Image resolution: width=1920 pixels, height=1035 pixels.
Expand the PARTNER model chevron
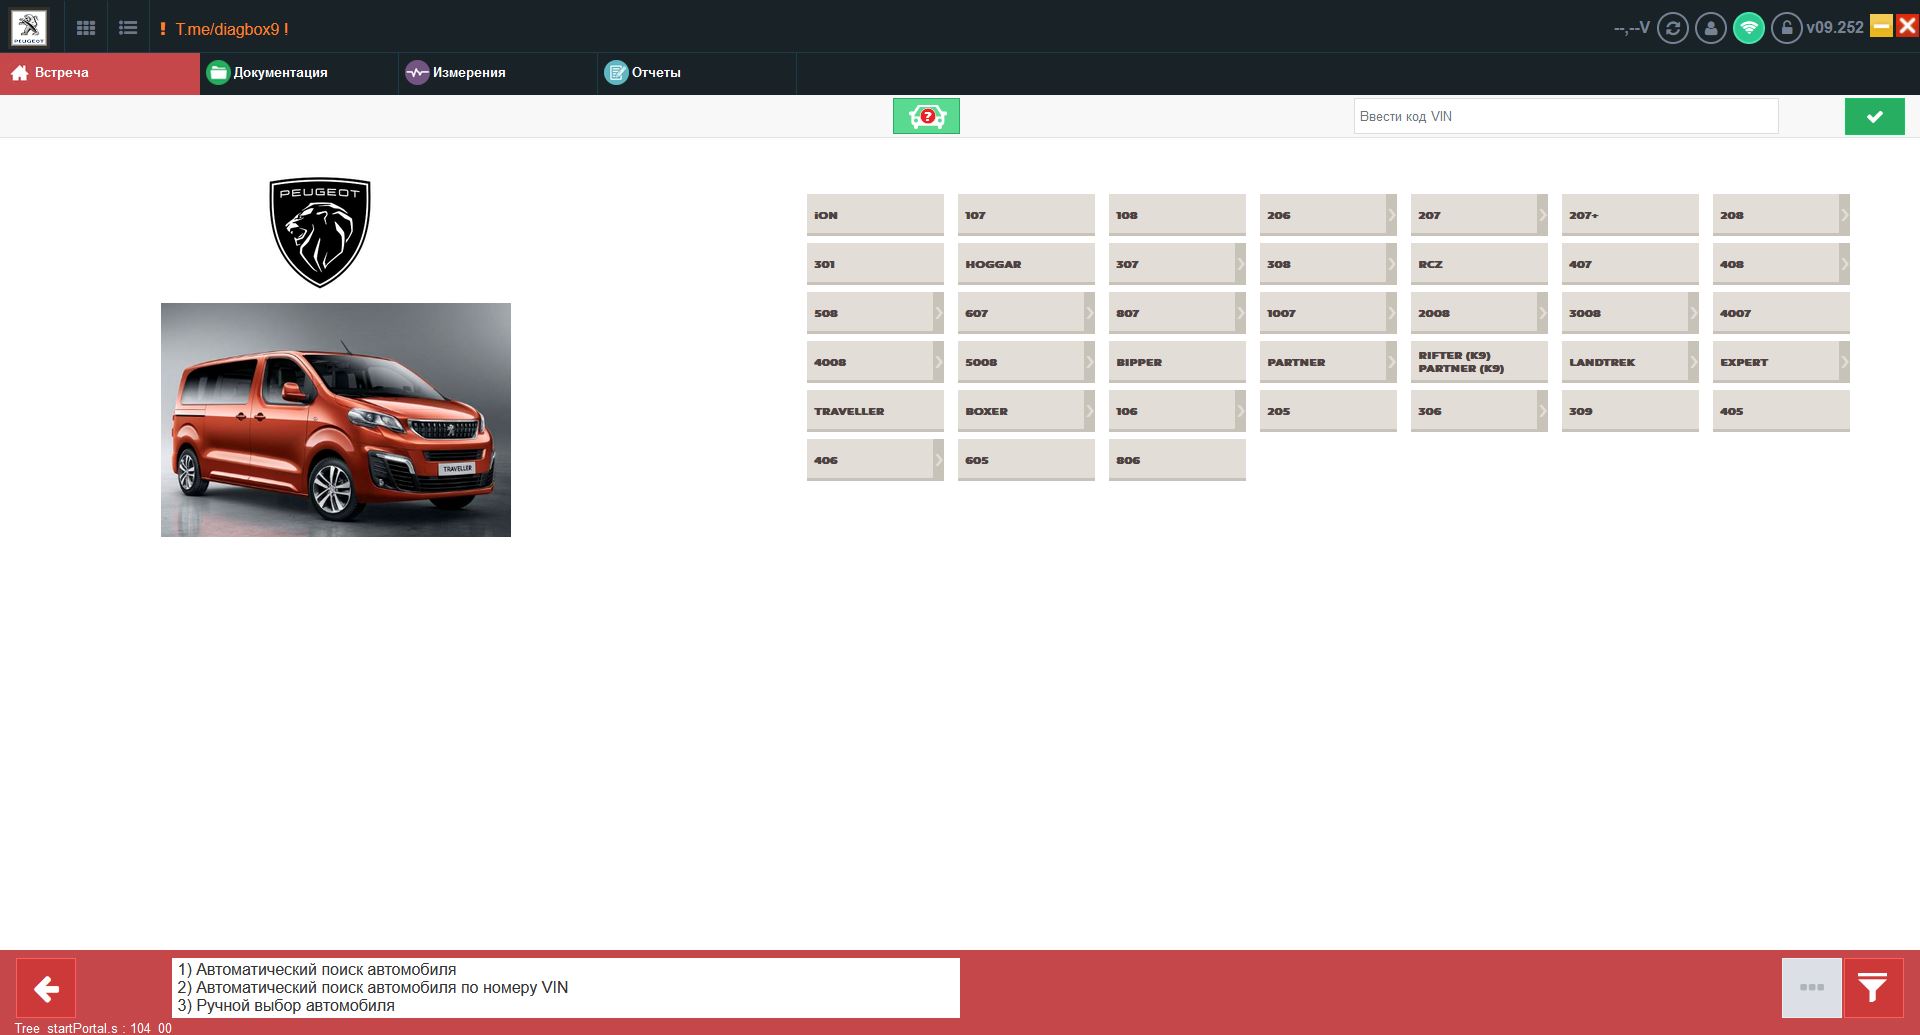pos(1391,362)
